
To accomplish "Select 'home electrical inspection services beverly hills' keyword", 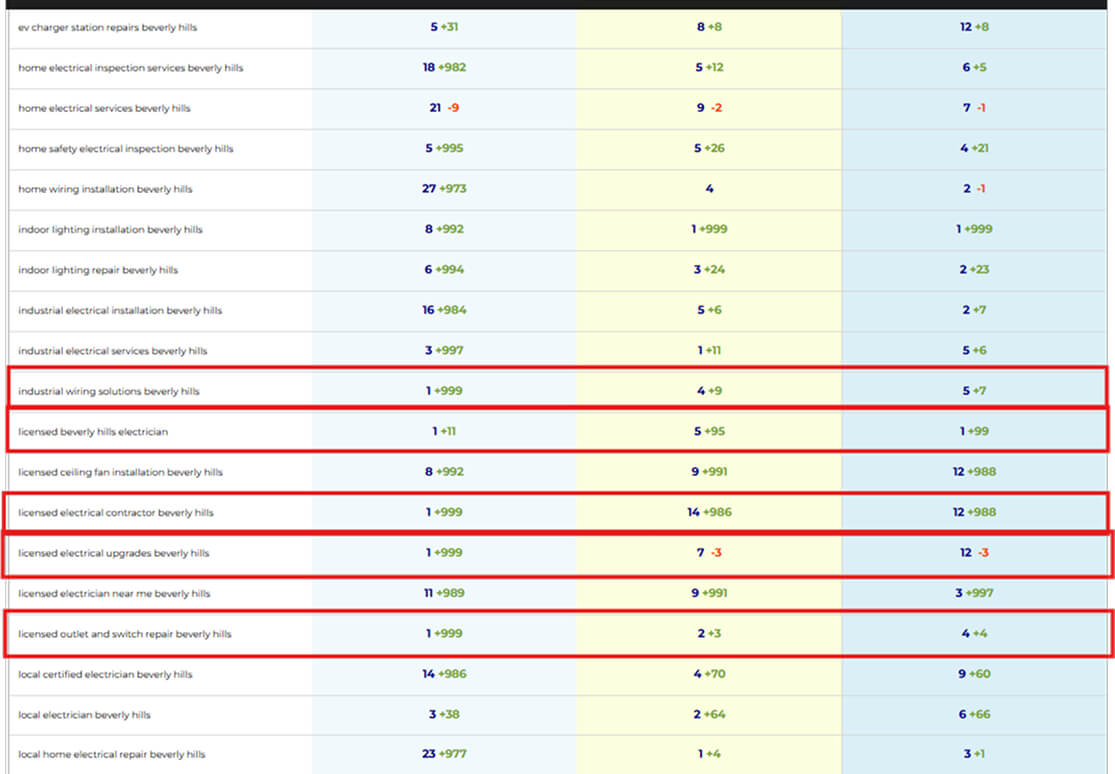I will [x=130, y=68].
